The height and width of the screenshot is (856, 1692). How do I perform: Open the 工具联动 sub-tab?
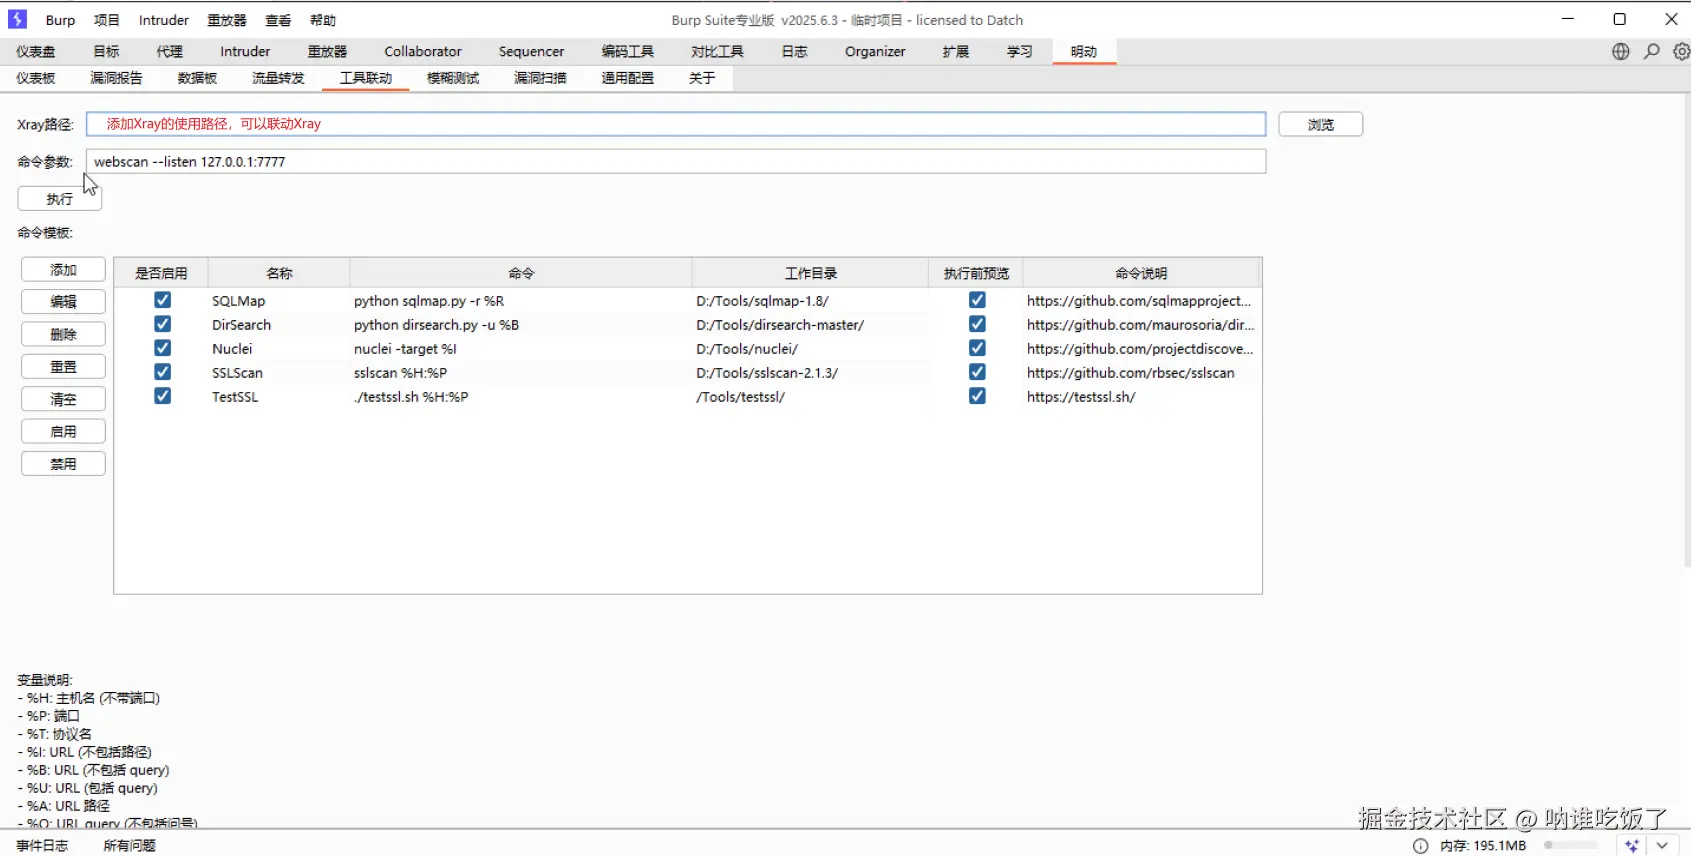click(366, 78)
